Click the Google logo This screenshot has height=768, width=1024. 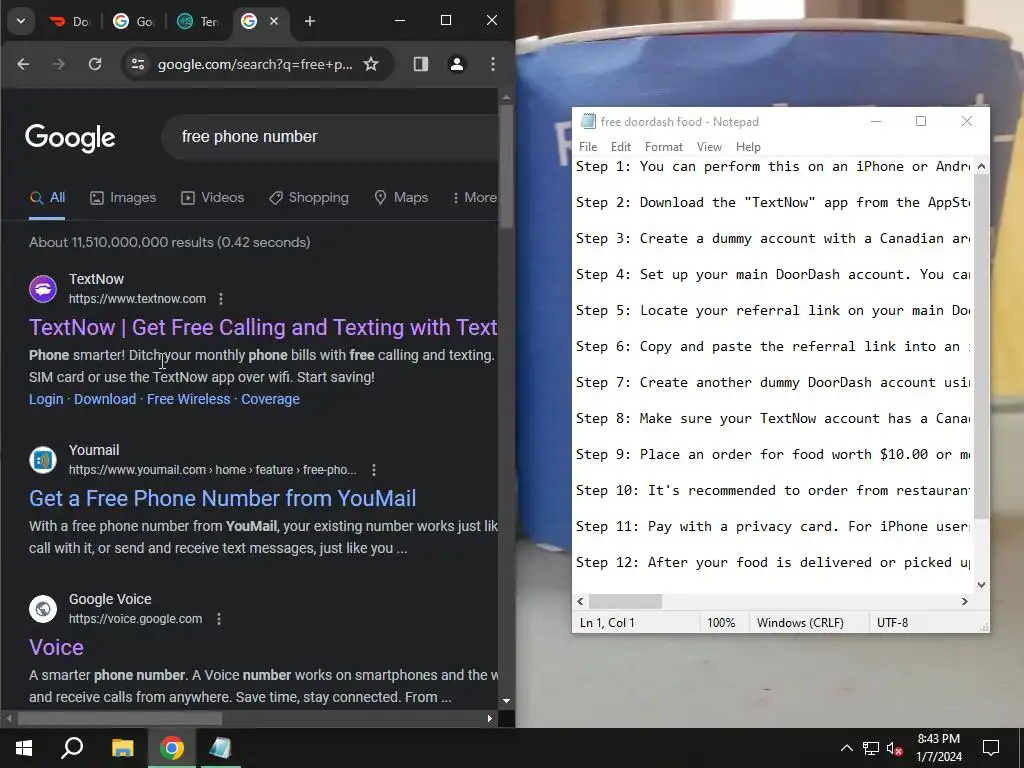point(71,137)
